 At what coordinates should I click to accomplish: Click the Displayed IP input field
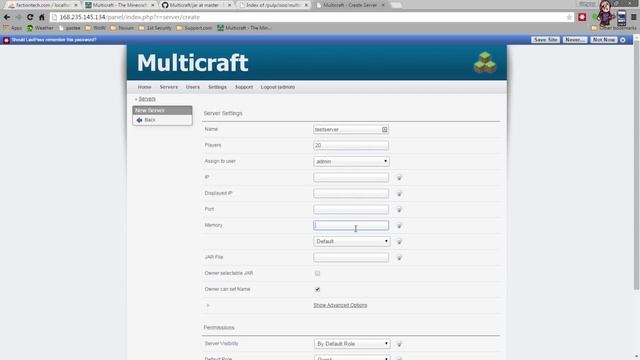[351, 193]
